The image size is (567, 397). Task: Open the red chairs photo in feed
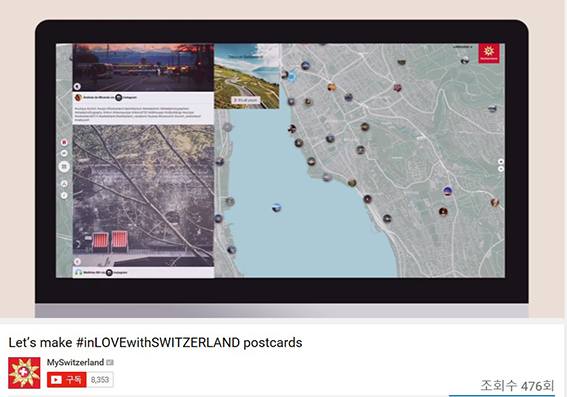[143, 196]
